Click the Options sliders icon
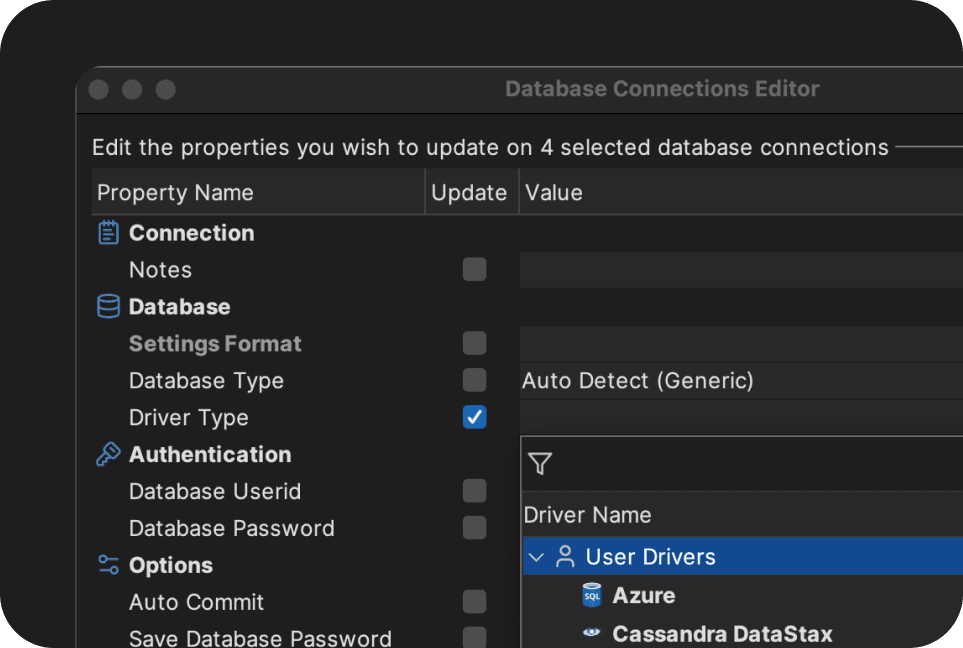 (107, 565)
